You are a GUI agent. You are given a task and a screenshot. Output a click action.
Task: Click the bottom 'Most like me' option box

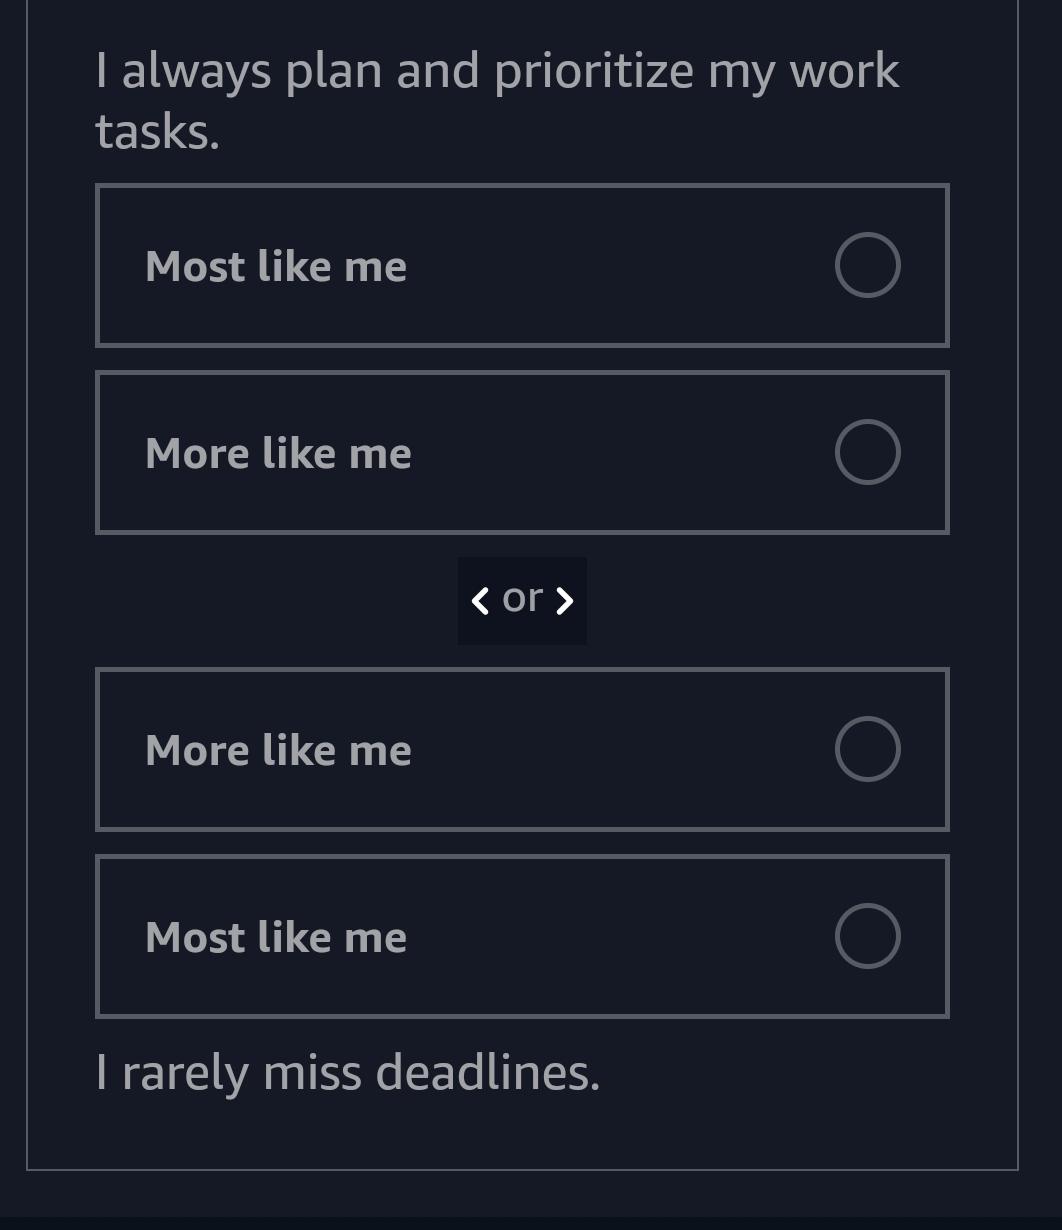pyautogui.click(x=522, y=936)
